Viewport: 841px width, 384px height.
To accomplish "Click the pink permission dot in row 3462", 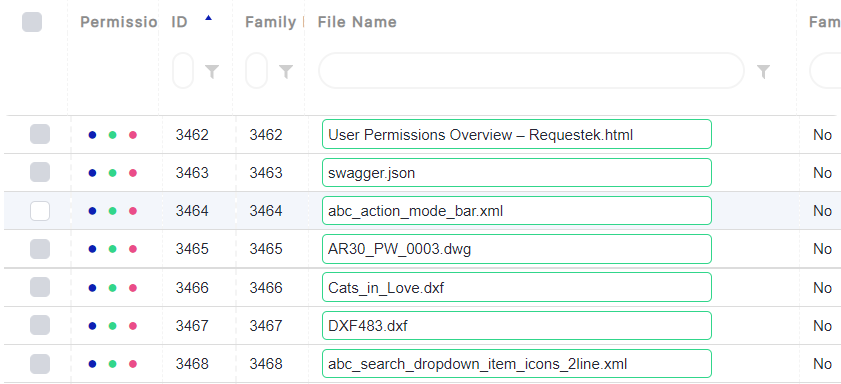I will pos(133,135).
